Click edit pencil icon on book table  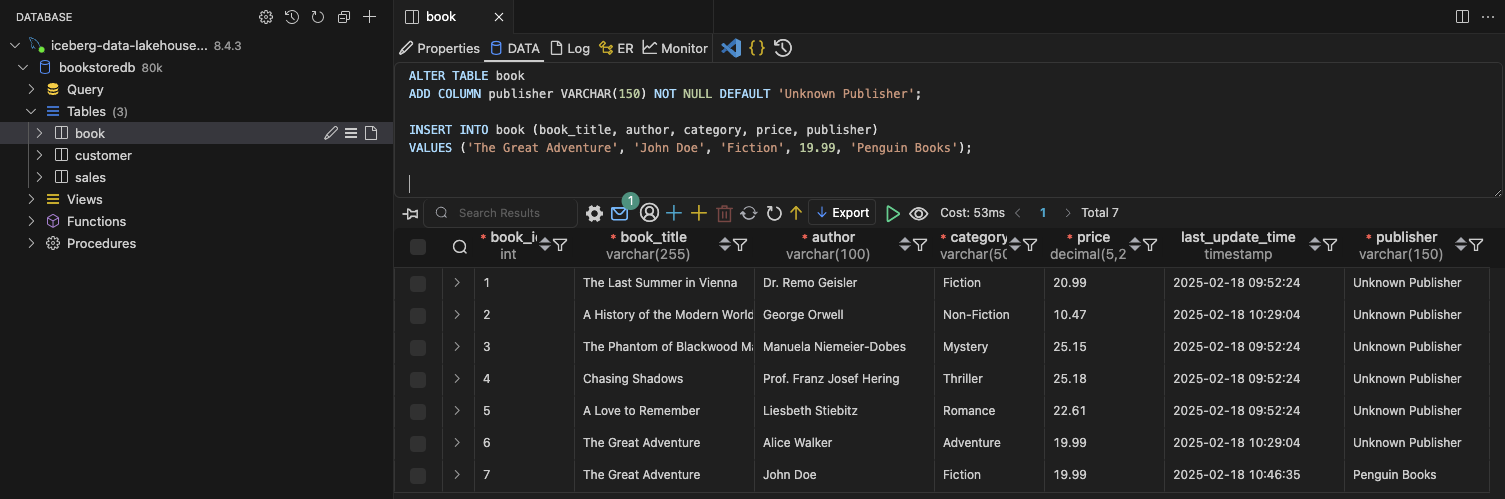(x=331, y=133)
